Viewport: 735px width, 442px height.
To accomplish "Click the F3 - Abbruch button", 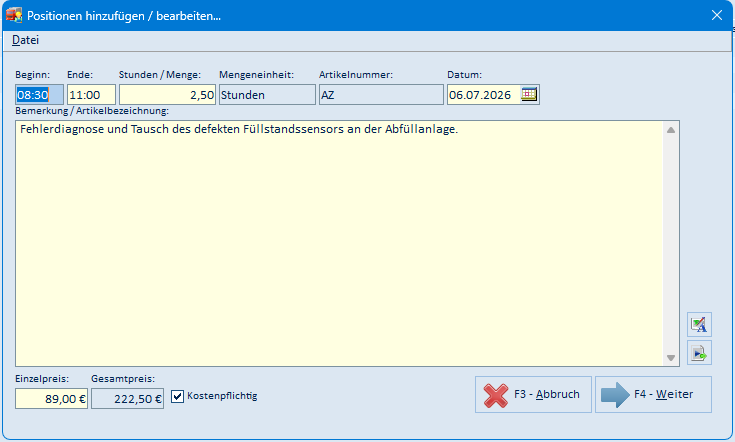I will [533, 395].
